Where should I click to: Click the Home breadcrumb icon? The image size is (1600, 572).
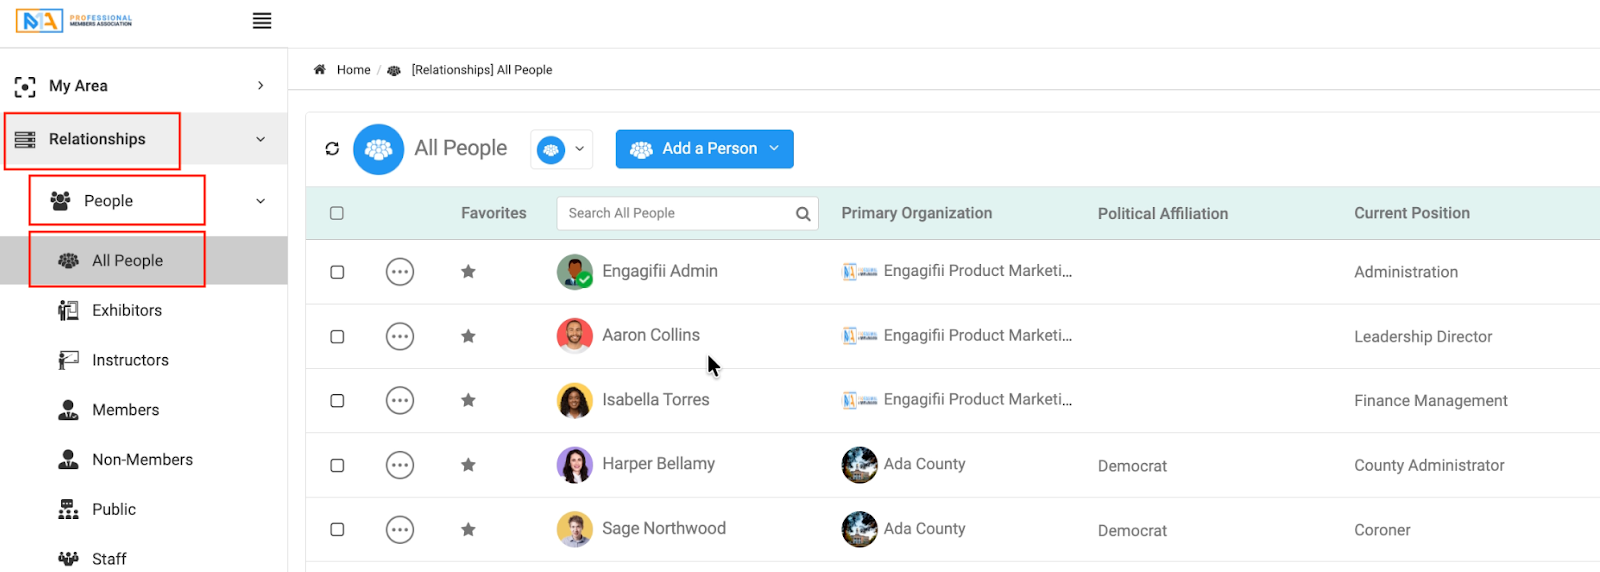(x=320, y=70)
